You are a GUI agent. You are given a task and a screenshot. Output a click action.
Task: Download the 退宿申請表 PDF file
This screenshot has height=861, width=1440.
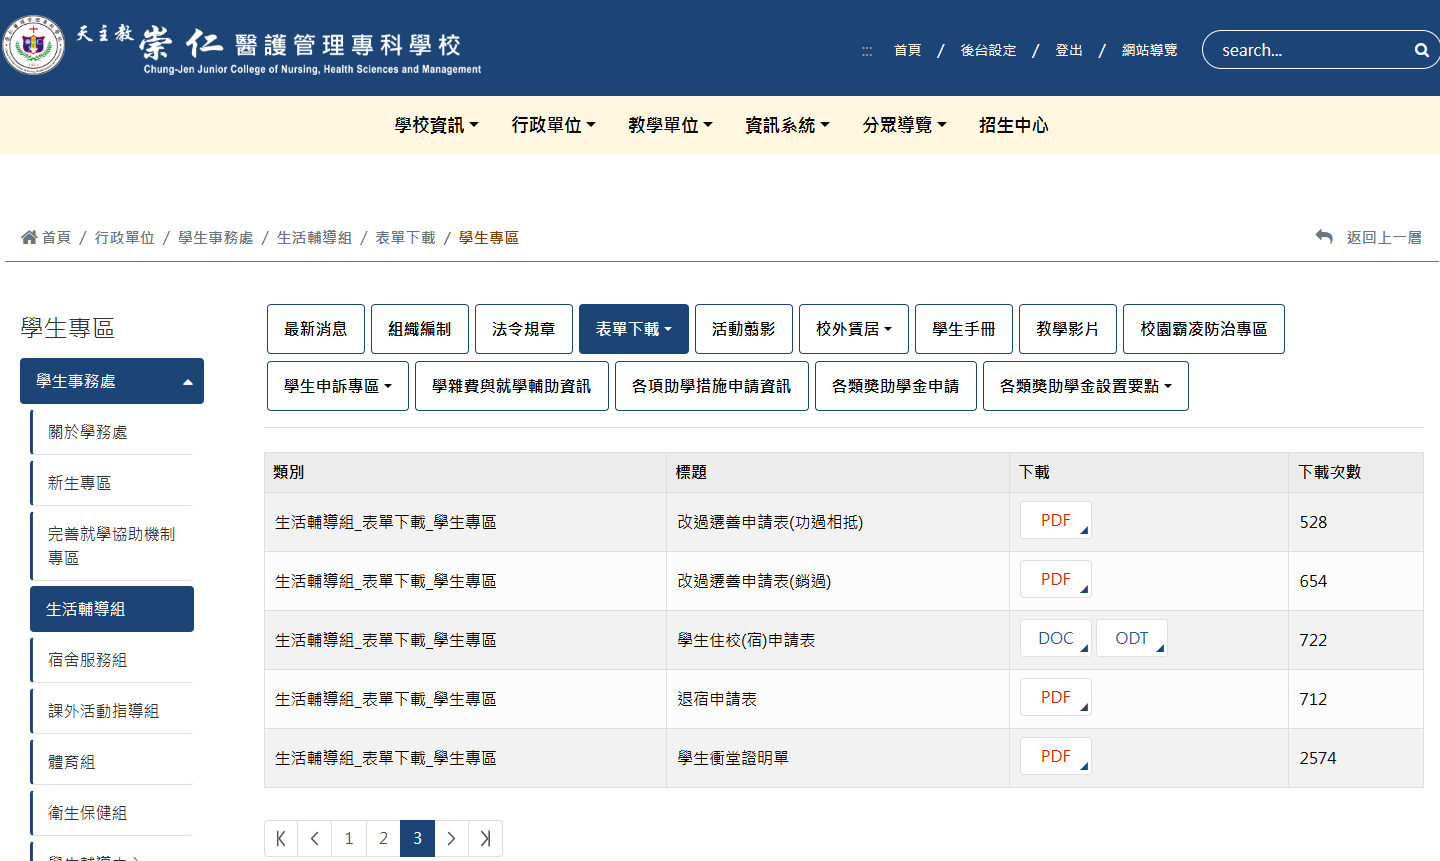[1055, 697]
